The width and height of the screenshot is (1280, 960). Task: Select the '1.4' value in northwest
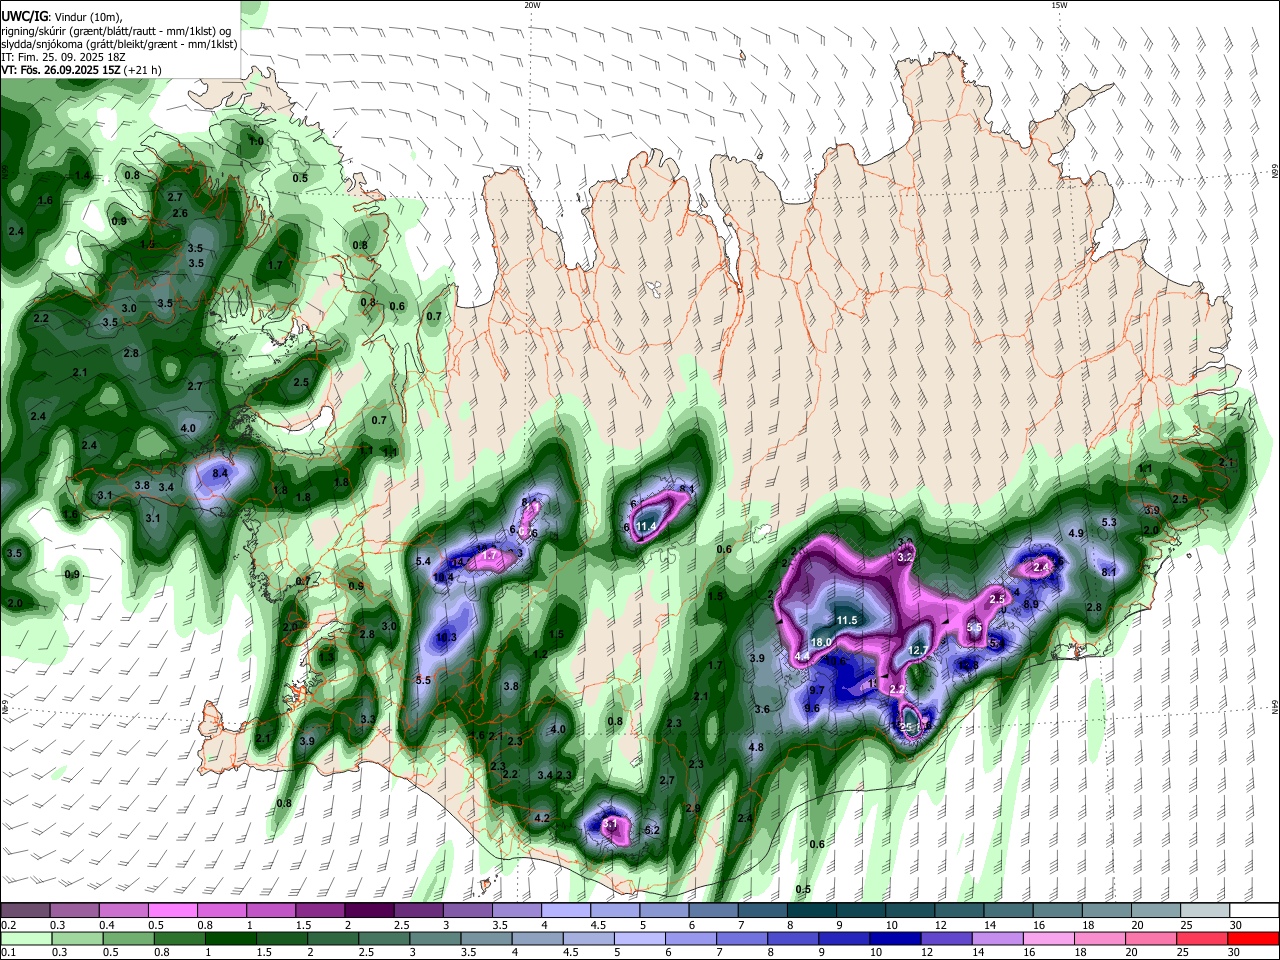[82, 175]
